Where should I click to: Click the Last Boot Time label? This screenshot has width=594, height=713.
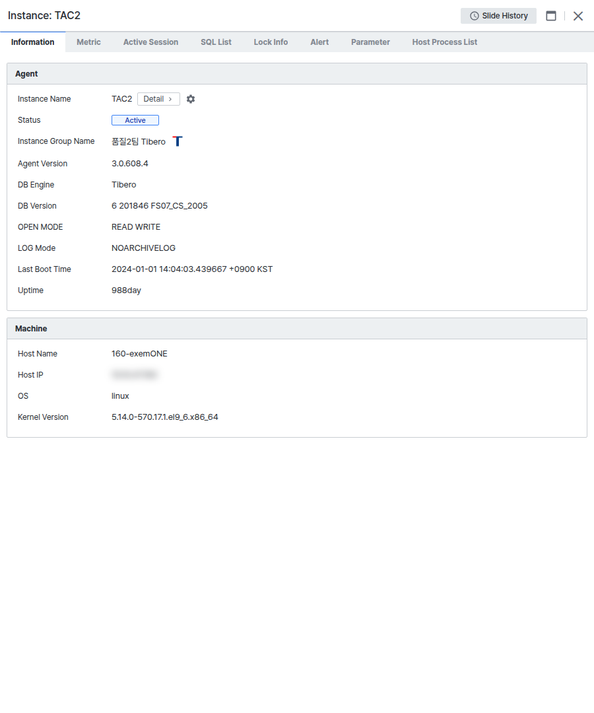pos(44,269)
